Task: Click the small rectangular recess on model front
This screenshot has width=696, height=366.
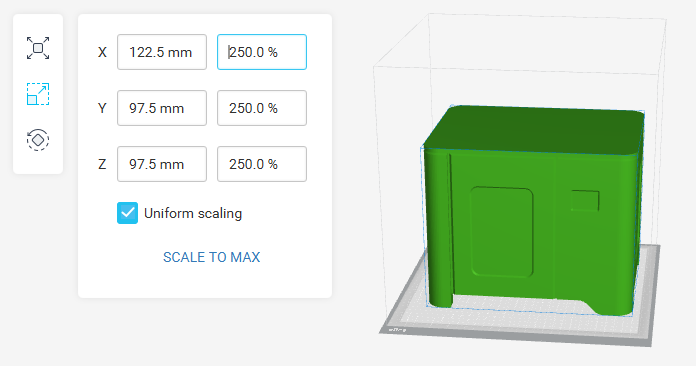Action: (585, 201)
